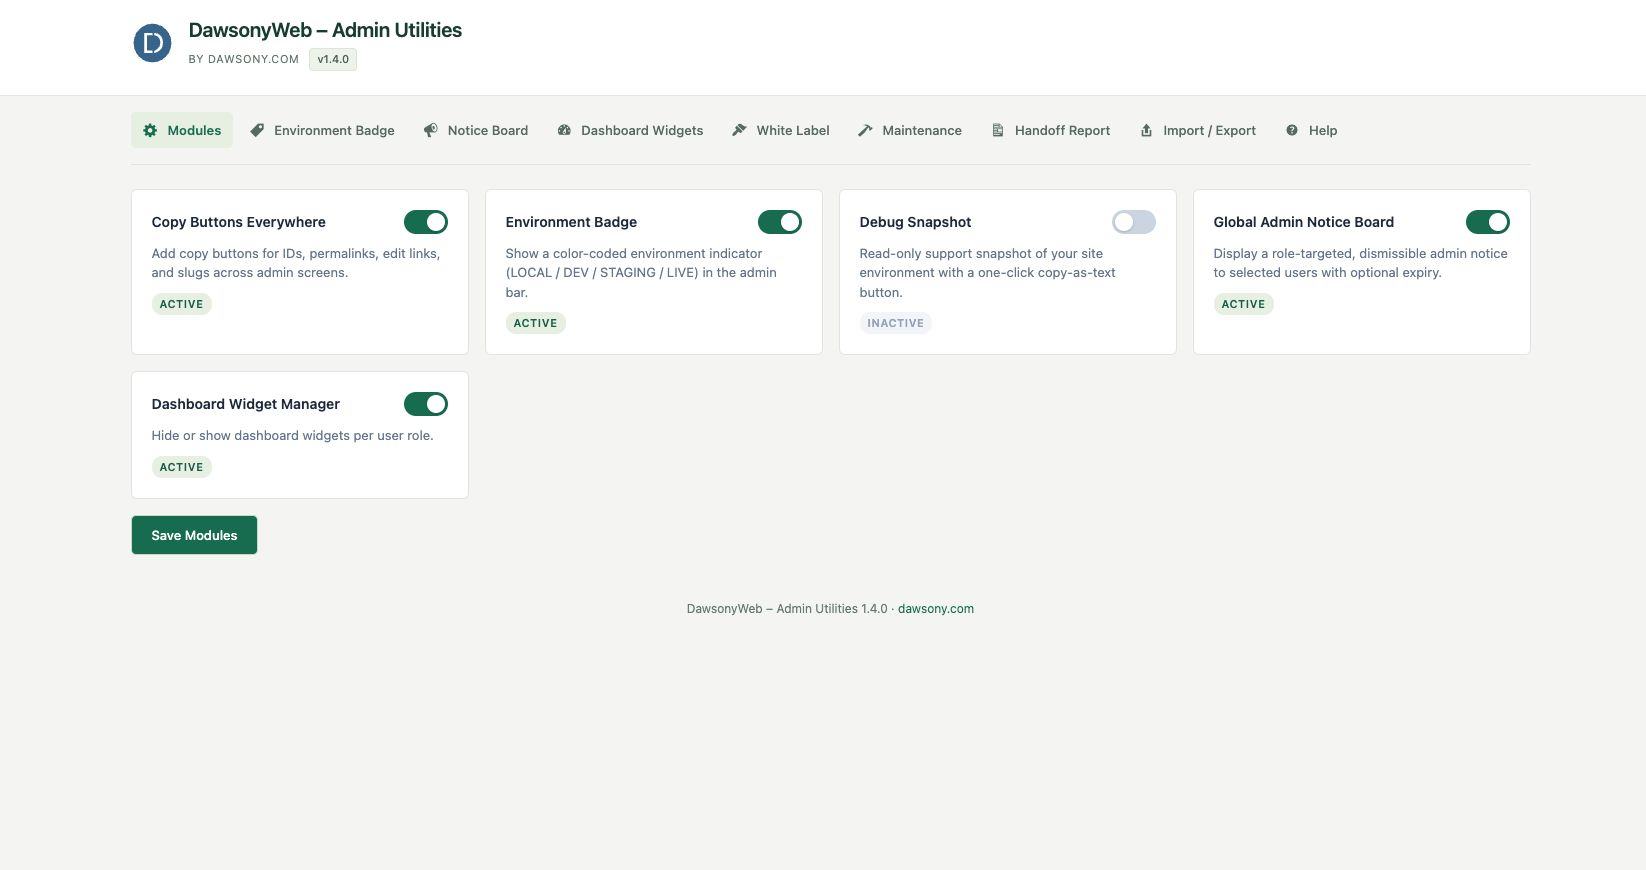Toggle off Global Admin Notice Board
The height and width of the screenshot is (870, 1646).
tap(1488, 222)
